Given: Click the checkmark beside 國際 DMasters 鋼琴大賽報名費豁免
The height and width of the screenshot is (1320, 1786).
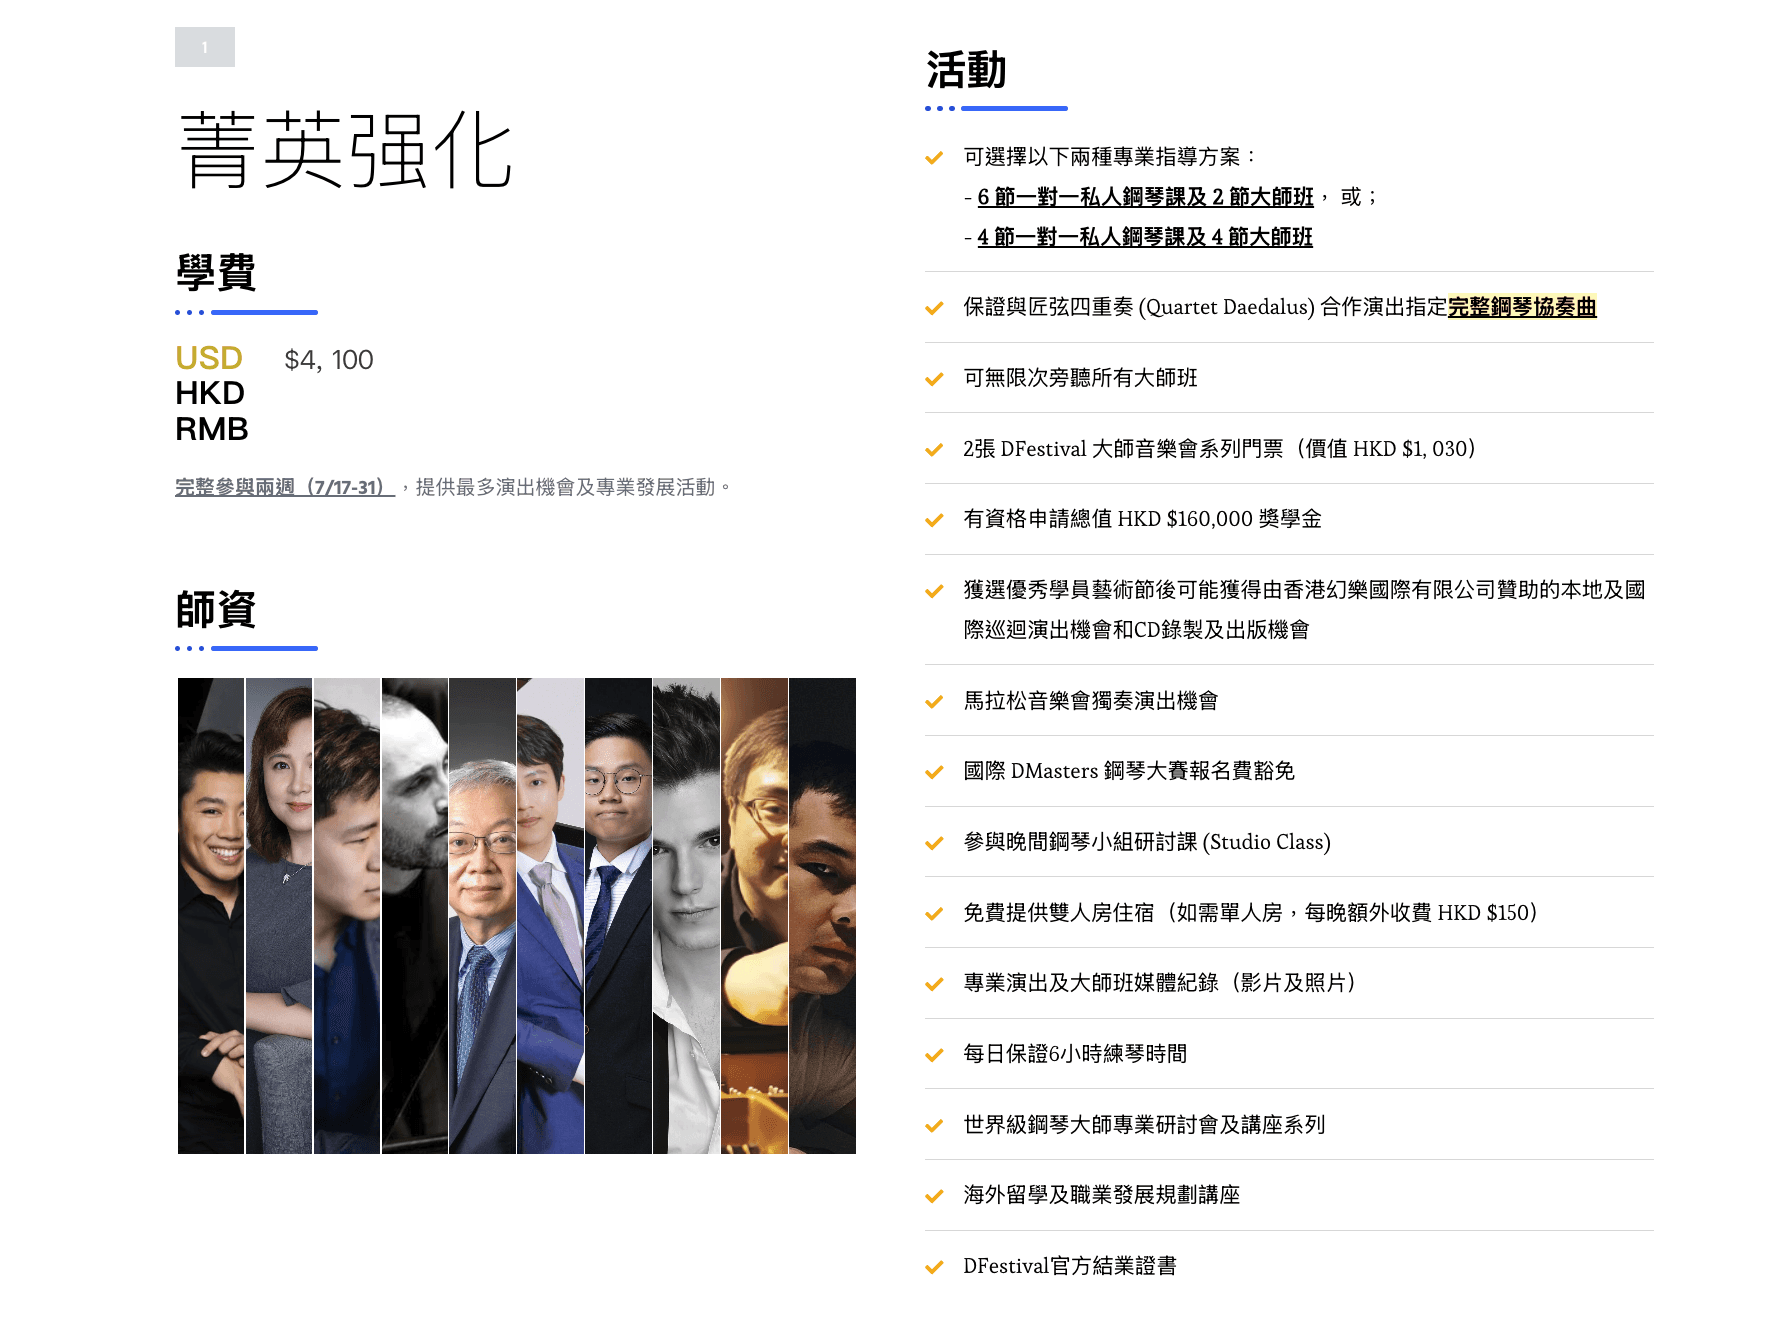Looking at the screenshot, I should tap(934, 772).
